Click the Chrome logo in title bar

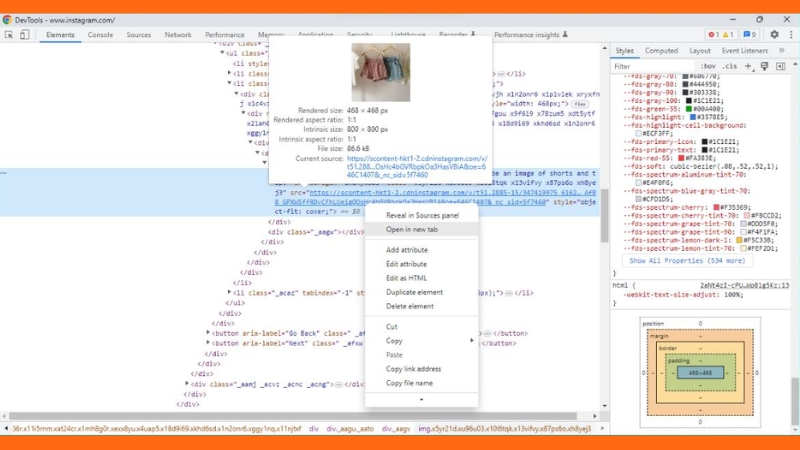click(7, 20)
